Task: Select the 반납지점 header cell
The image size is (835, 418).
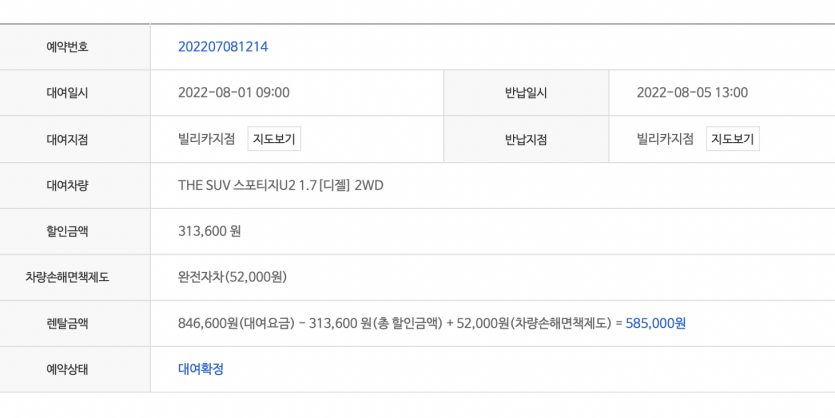Action: [x=526, y=139]
